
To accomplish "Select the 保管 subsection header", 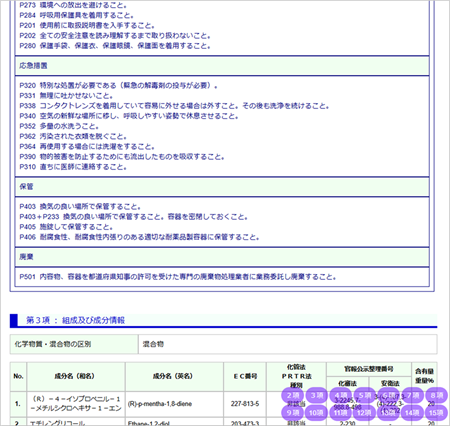I will pos(222,187).
